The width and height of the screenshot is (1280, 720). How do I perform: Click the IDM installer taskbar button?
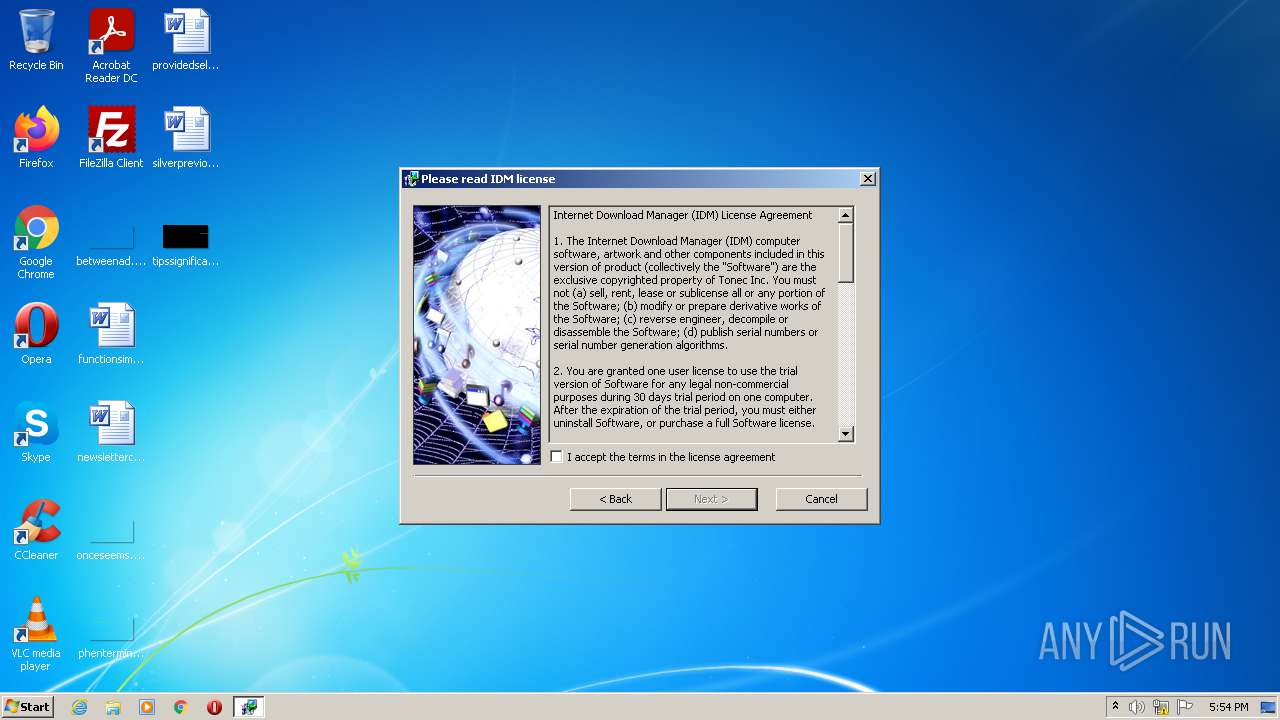(248, 707)
